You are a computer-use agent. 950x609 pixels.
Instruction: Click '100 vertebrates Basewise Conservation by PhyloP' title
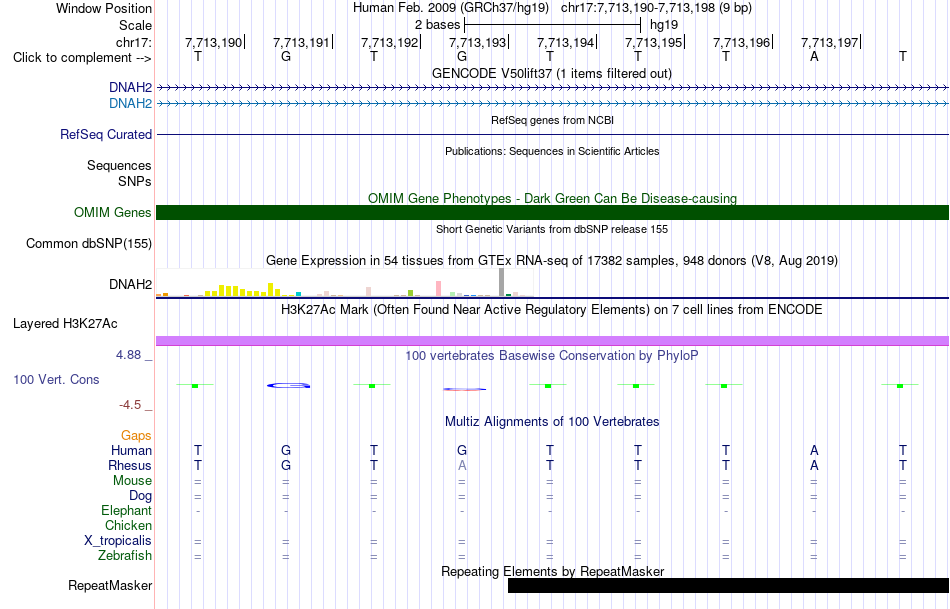552,356
